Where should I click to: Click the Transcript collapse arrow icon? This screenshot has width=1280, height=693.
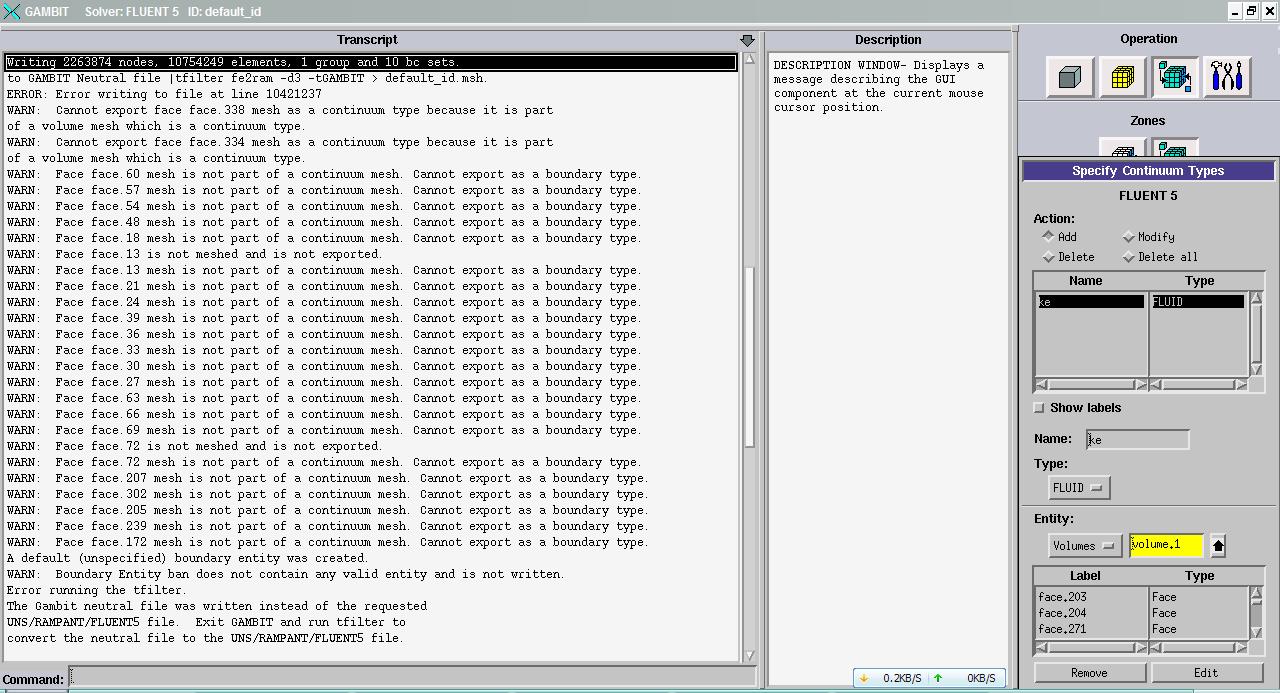pyautogui.click(x=747, y=40)
